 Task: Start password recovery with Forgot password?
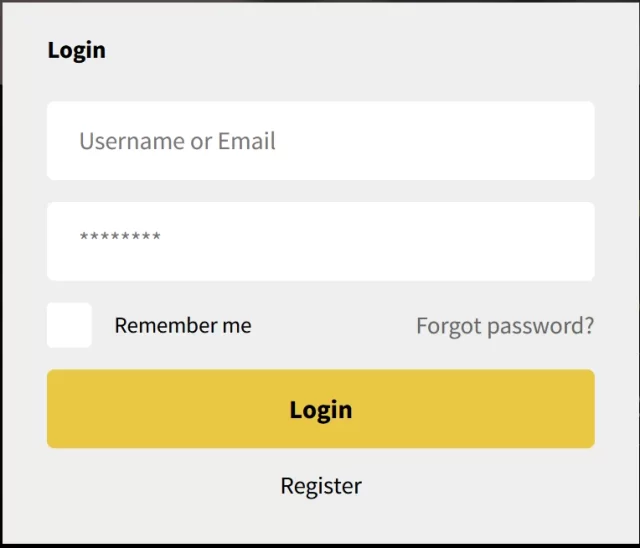(x=505, y=326)
